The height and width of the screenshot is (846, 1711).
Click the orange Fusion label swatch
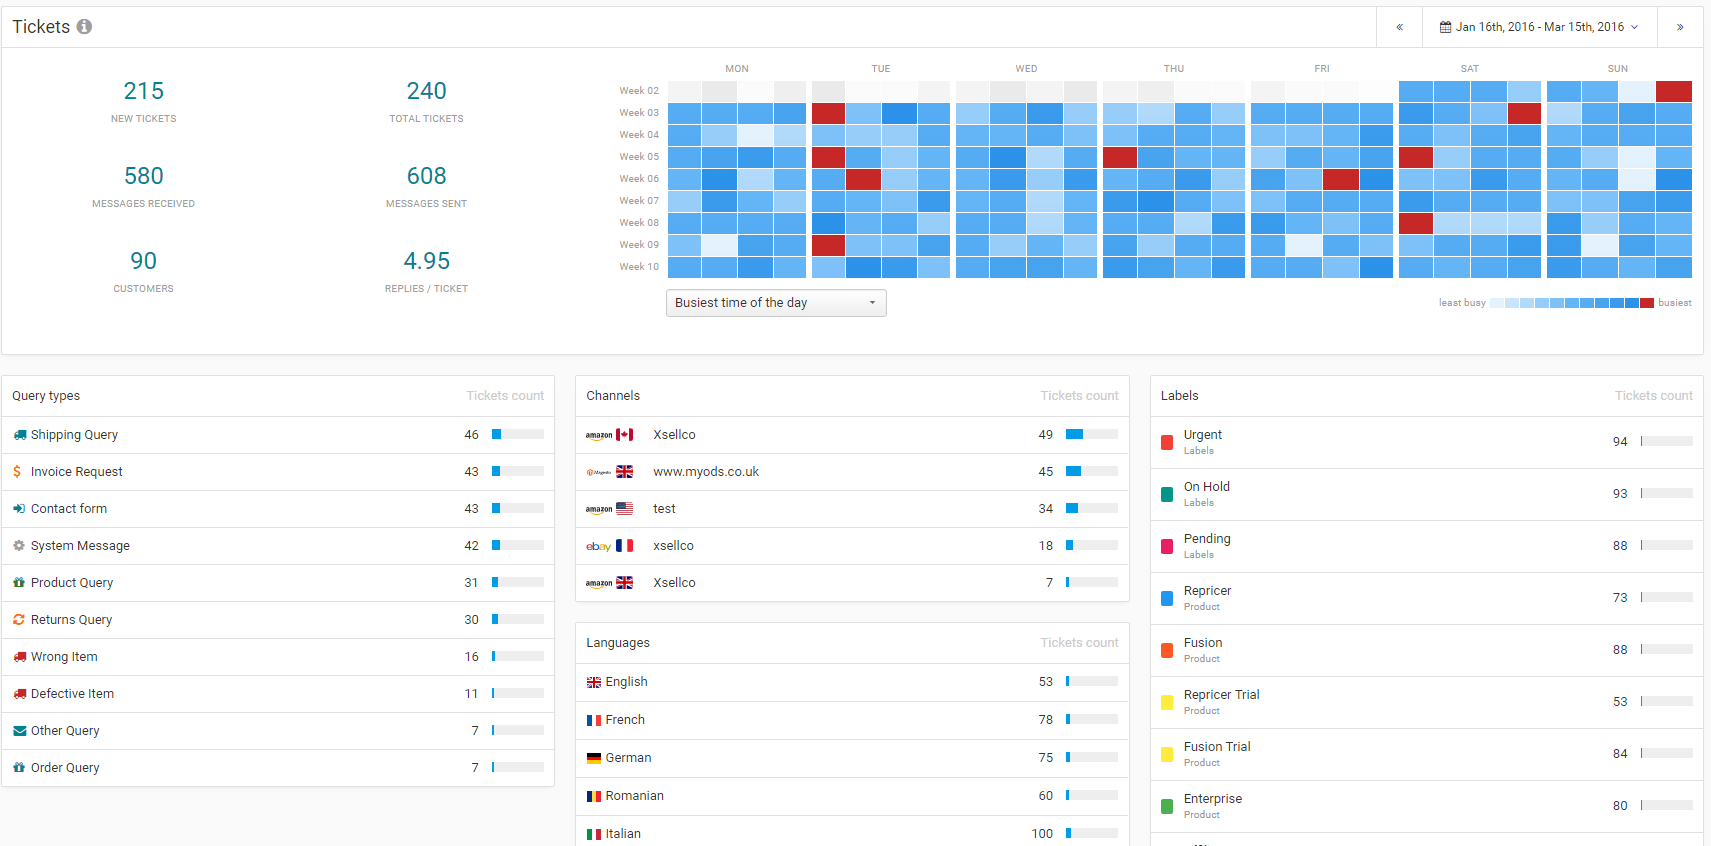coord(1167,650)
